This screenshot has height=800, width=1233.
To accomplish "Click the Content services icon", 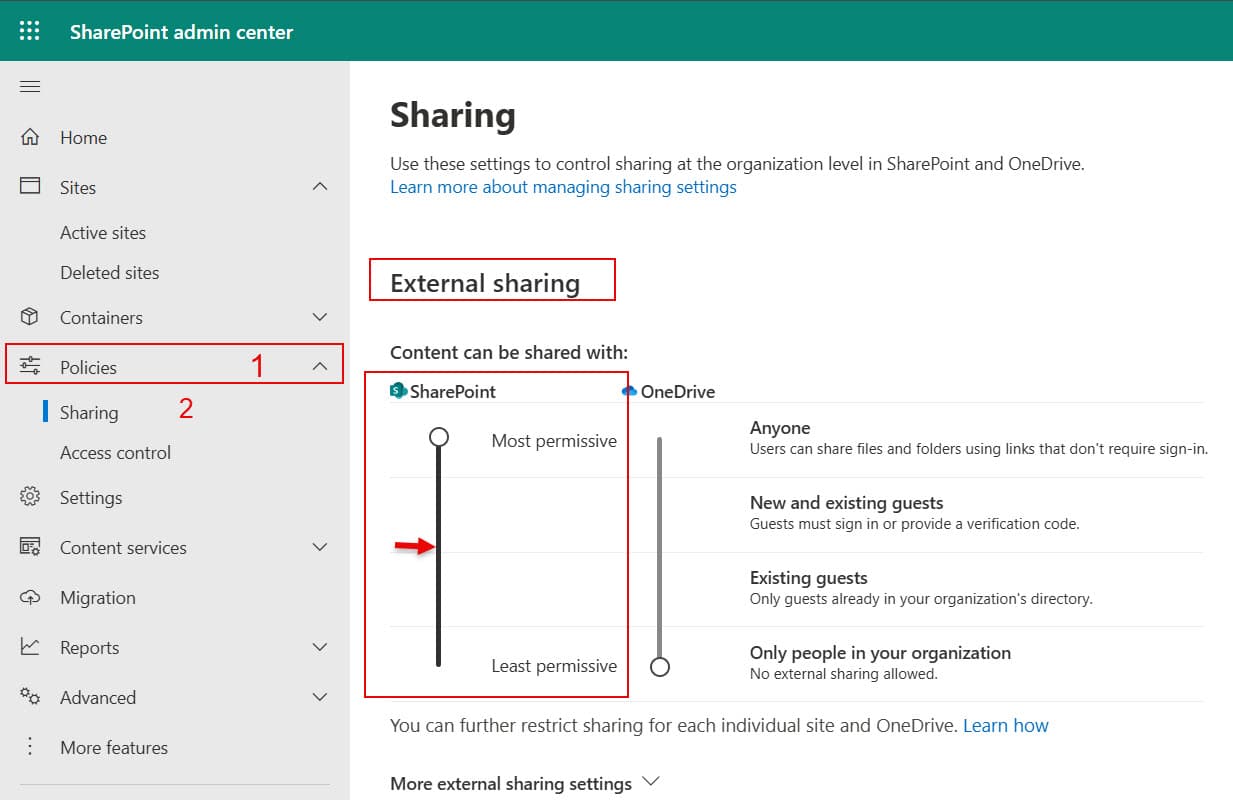I will (x=30, y=547).
